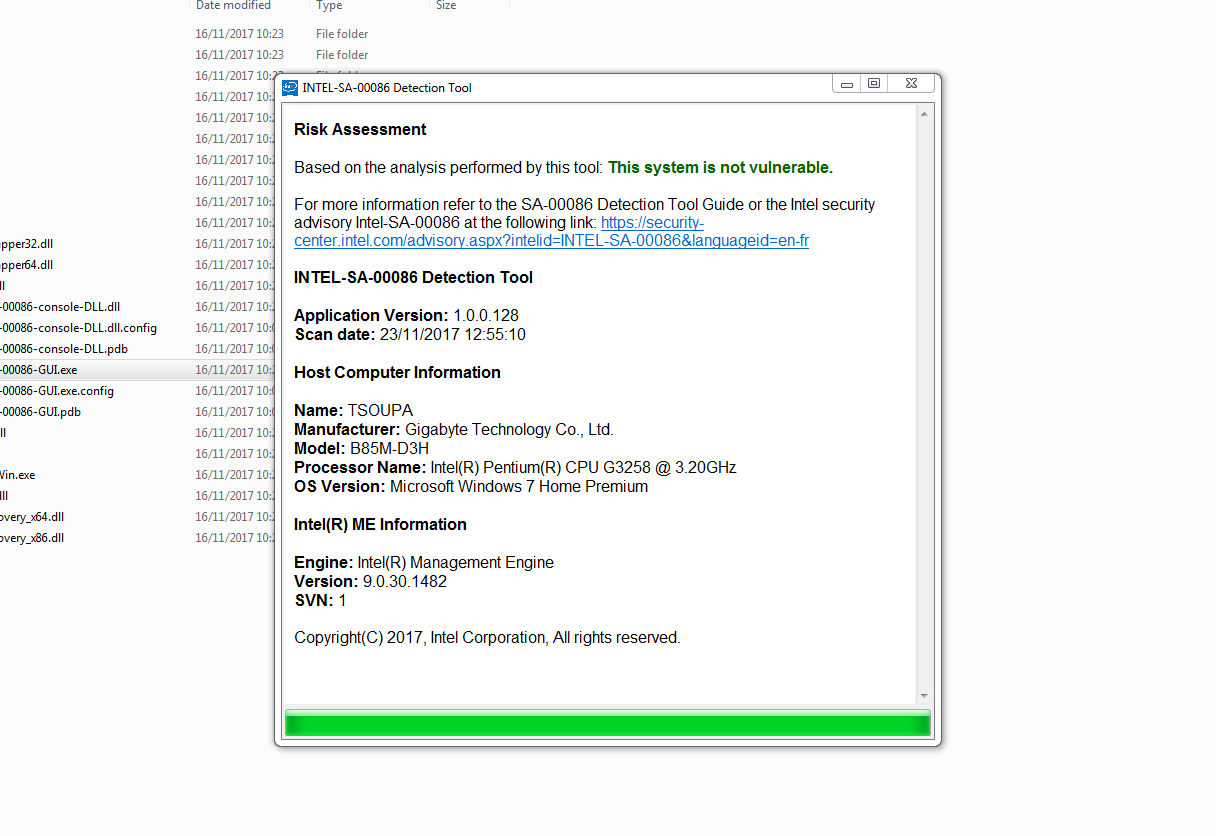
Task: Sort Explorer files by Type column
Action: coord(329,6)
